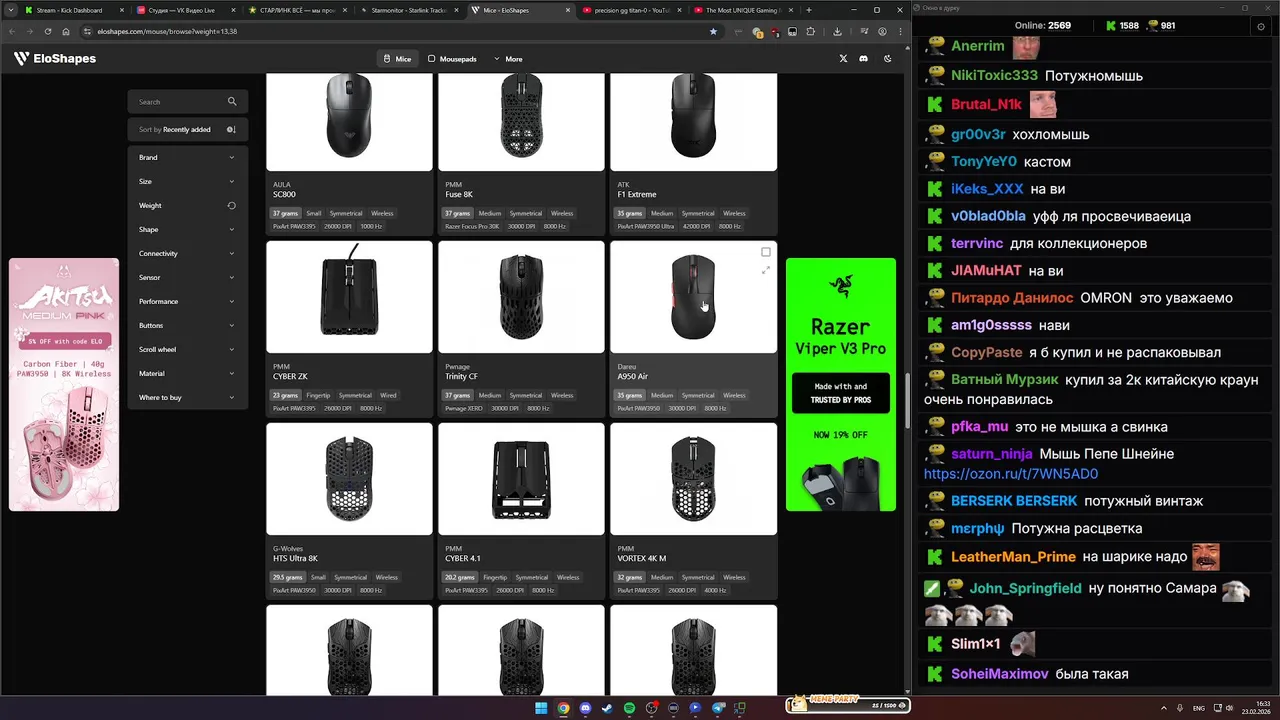Open the Pwnage Trinity CF thumbnail
1280x720 pixels.
[521, 297]
